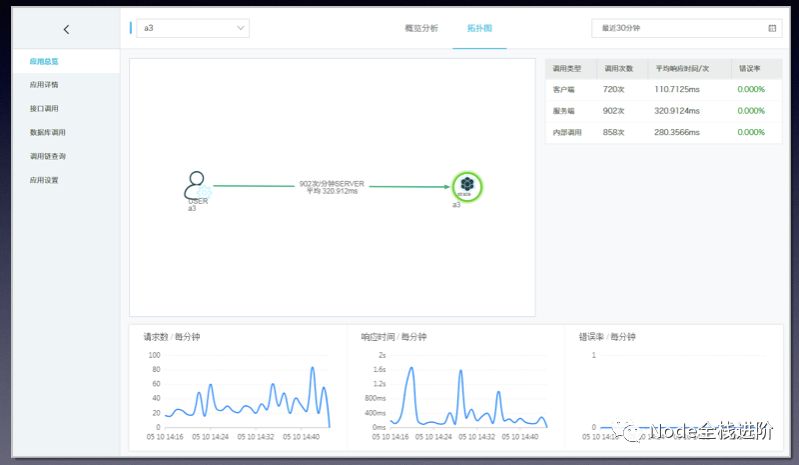
Task: Go to 接口调用 in the sidebar
Action: pyautogui.click(x=44, y=108)
